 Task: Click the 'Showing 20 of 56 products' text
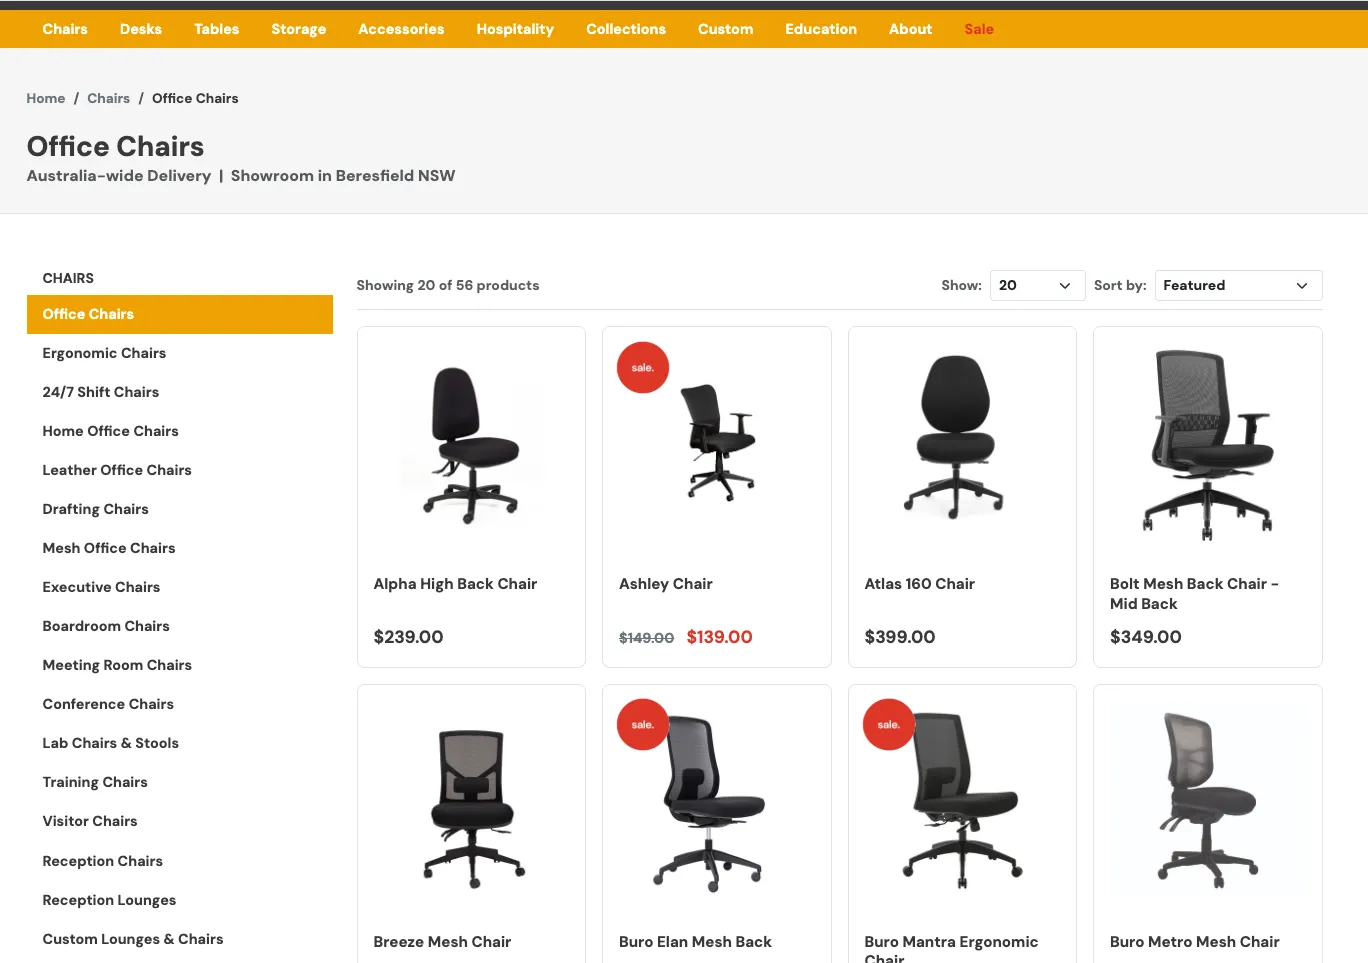[x=447, y=285]
